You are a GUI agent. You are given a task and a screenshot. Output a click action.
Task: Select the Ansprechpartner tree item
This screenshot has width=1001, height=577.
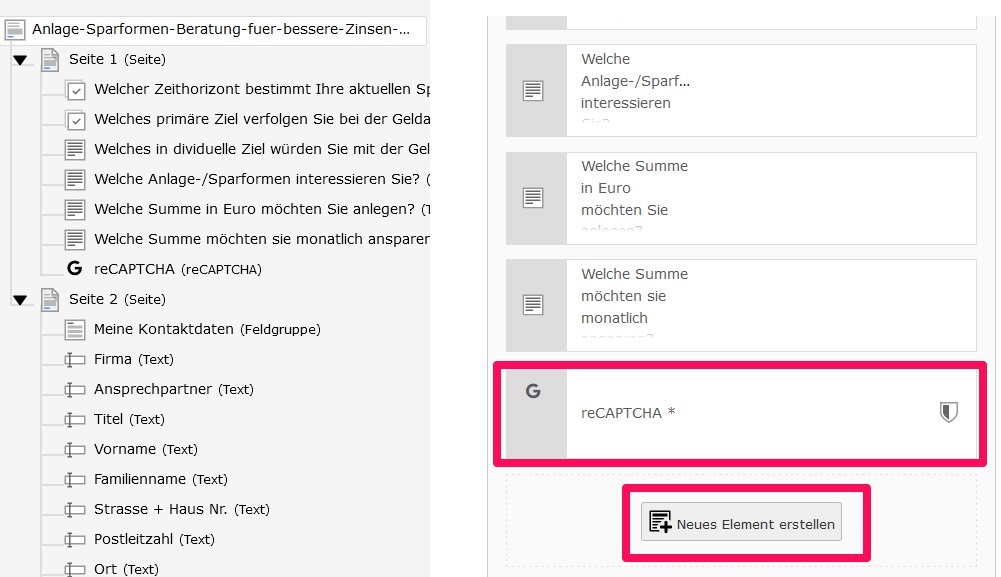pyautogui.click(x=174, y=389)
